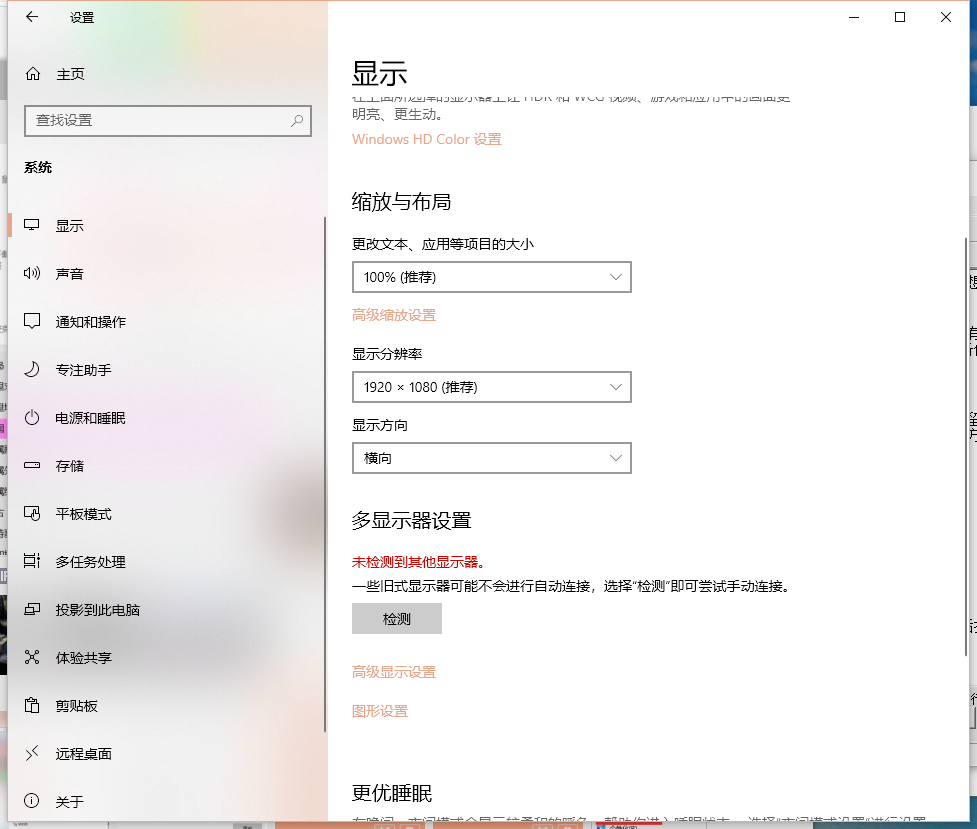
Task: Click the back arrow in Settings header
Action: (x=32, y=18)
